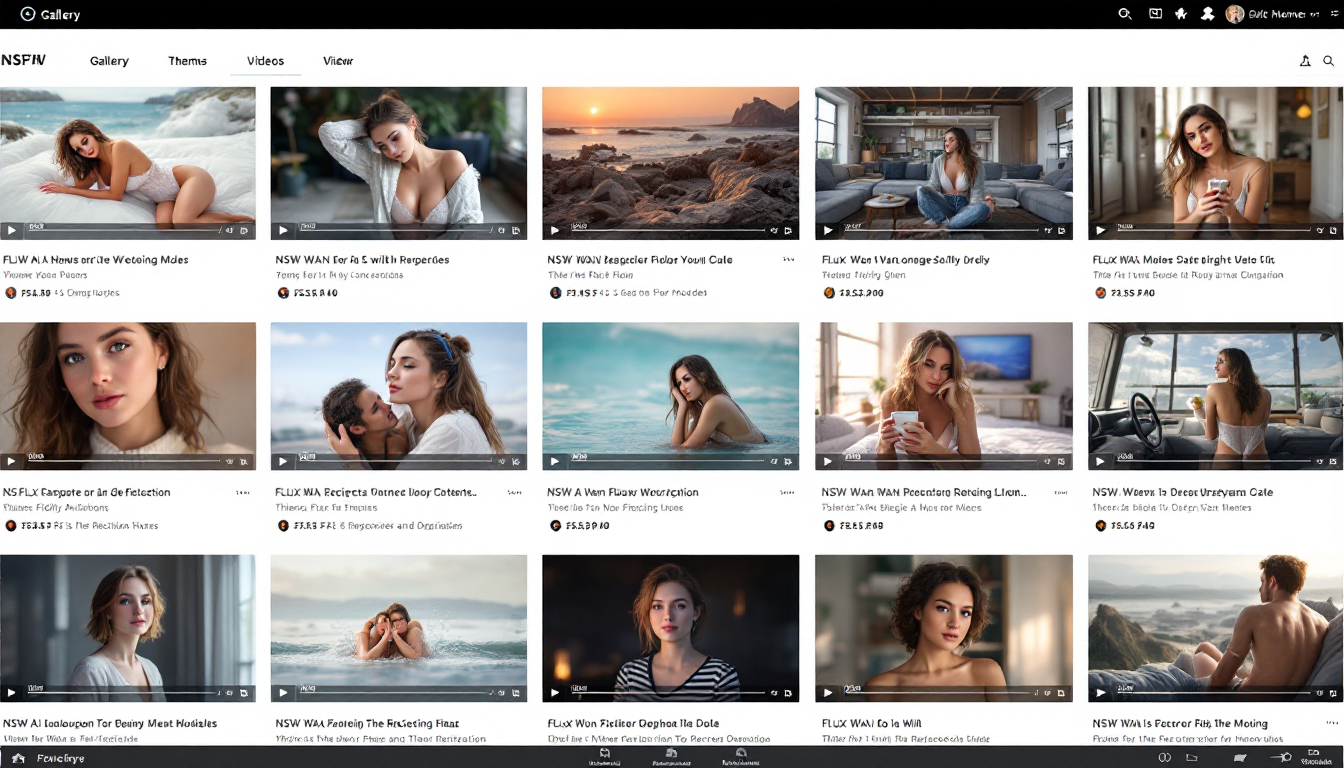The width and height of the screenshot is (1344, 768).
Task: Open search from the top black bar
Action: tap(1125, 14)
